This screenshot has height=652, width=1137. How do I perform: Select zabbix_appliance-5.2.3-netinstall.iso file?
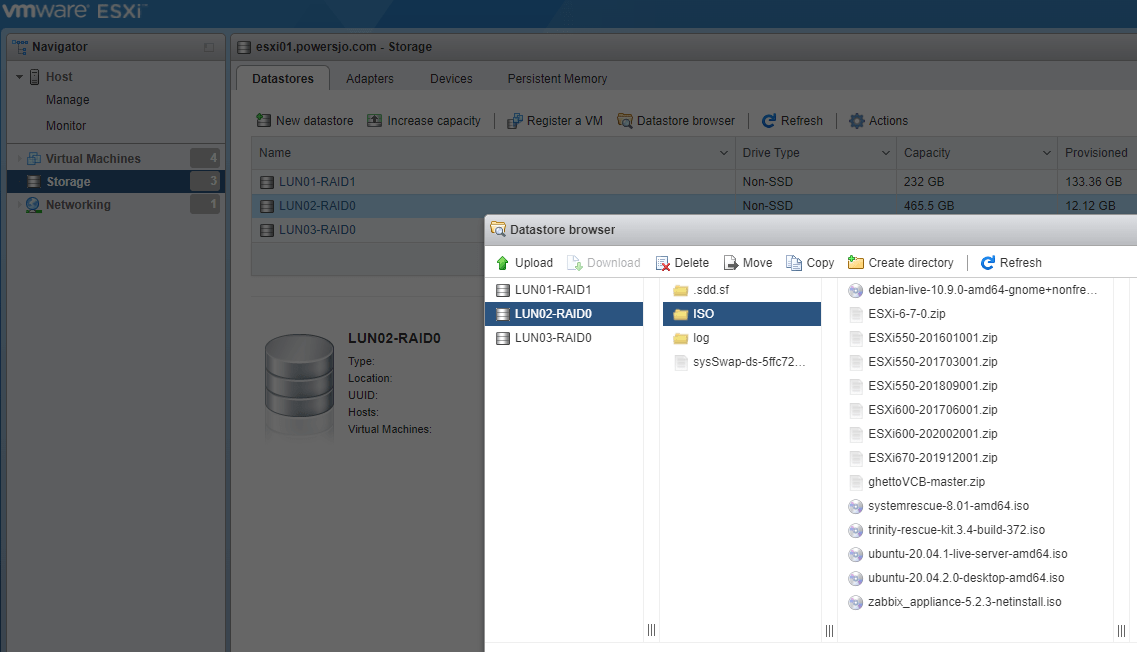955,602
